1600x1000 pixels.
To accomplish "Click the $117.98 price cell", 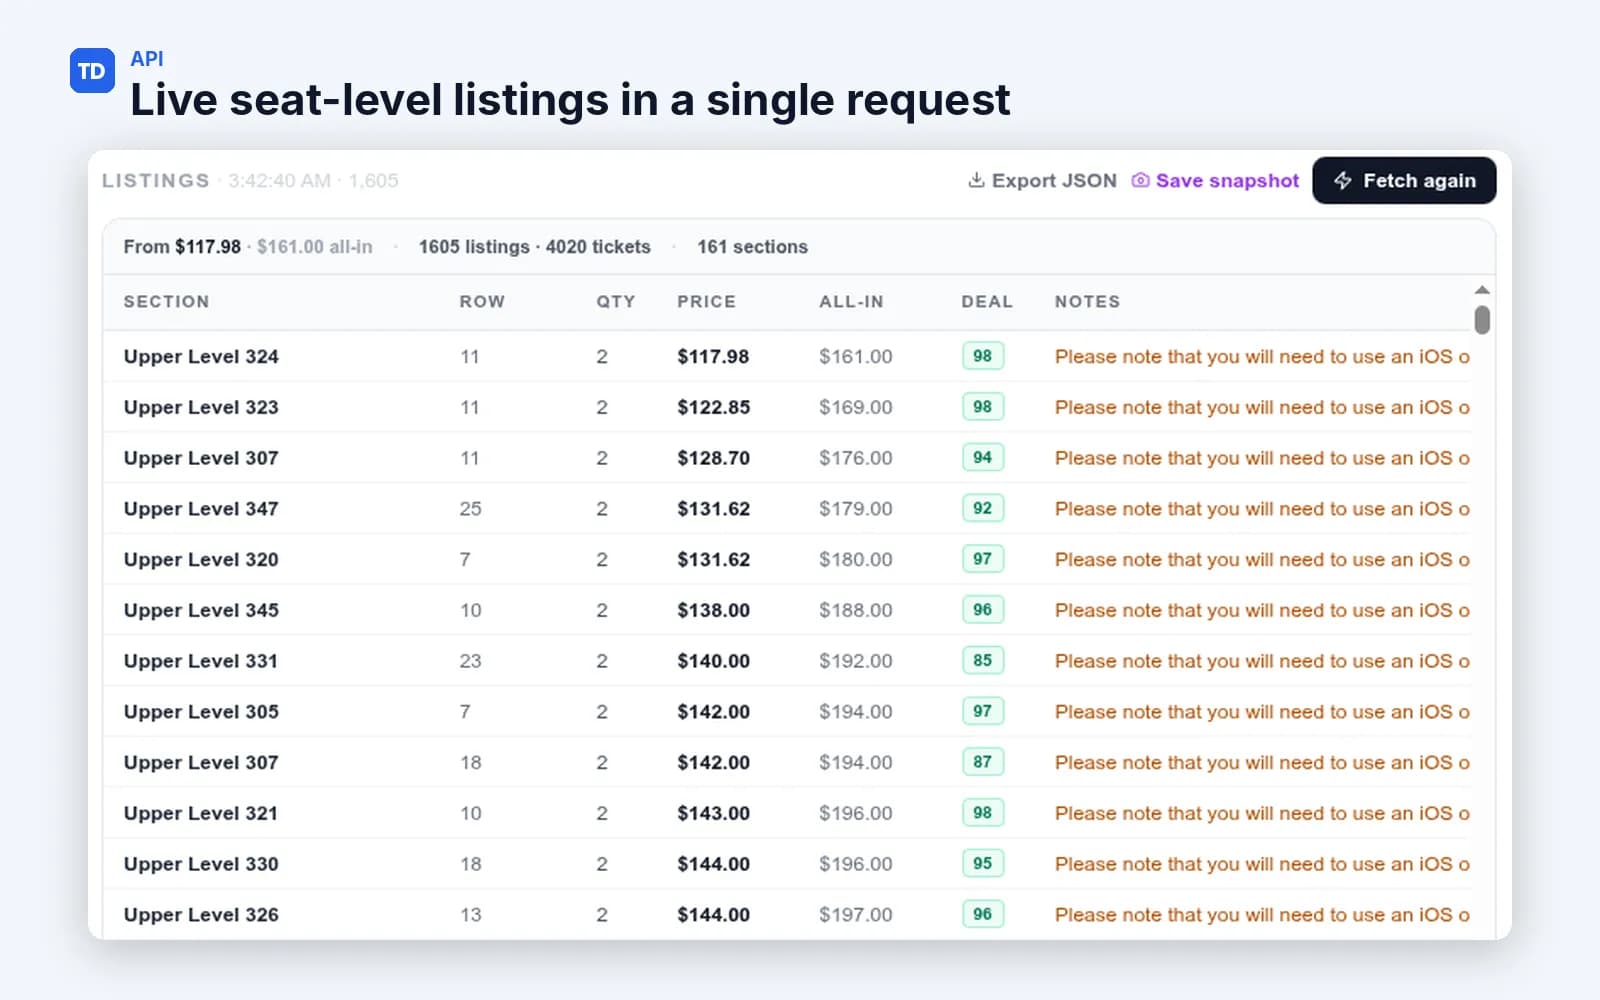I will [x=713, y=356].
